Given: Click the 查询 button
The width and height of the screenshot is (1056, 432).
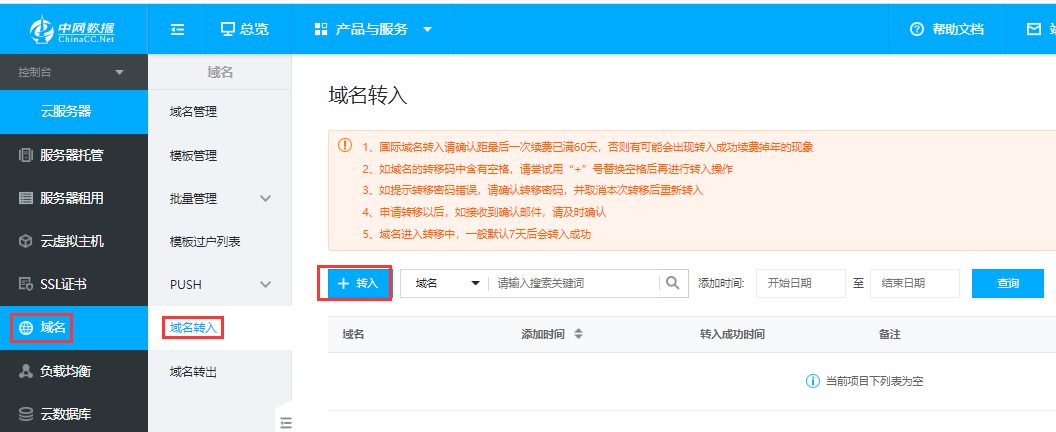Looking at the screenshot, I should point(1007,284).
